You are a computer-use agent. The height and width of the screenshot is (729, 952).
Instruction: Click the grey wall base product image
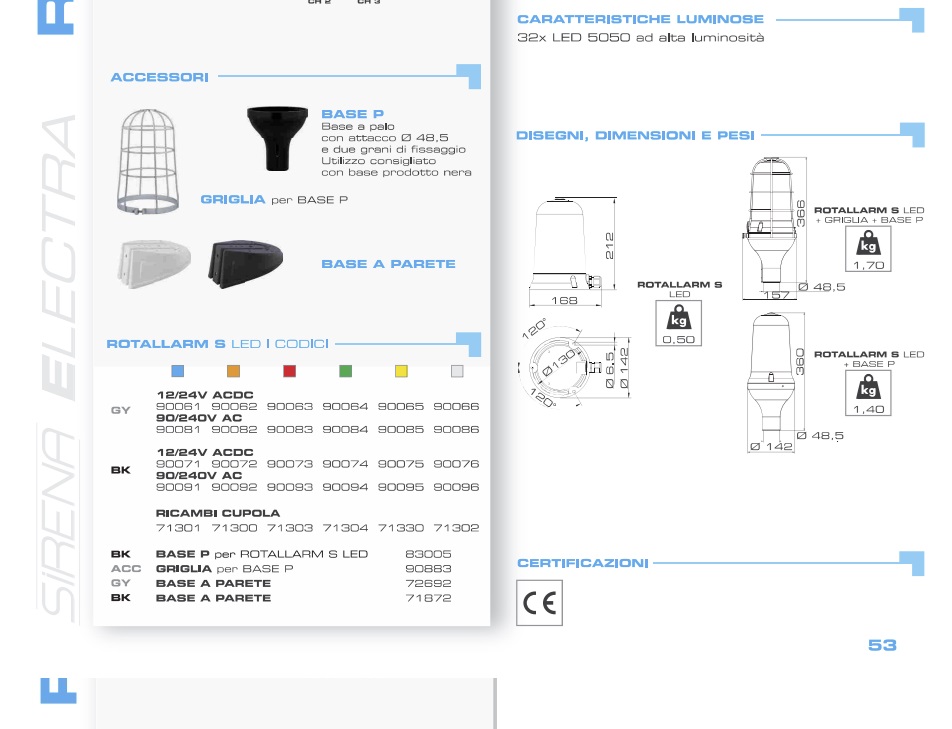155,262
